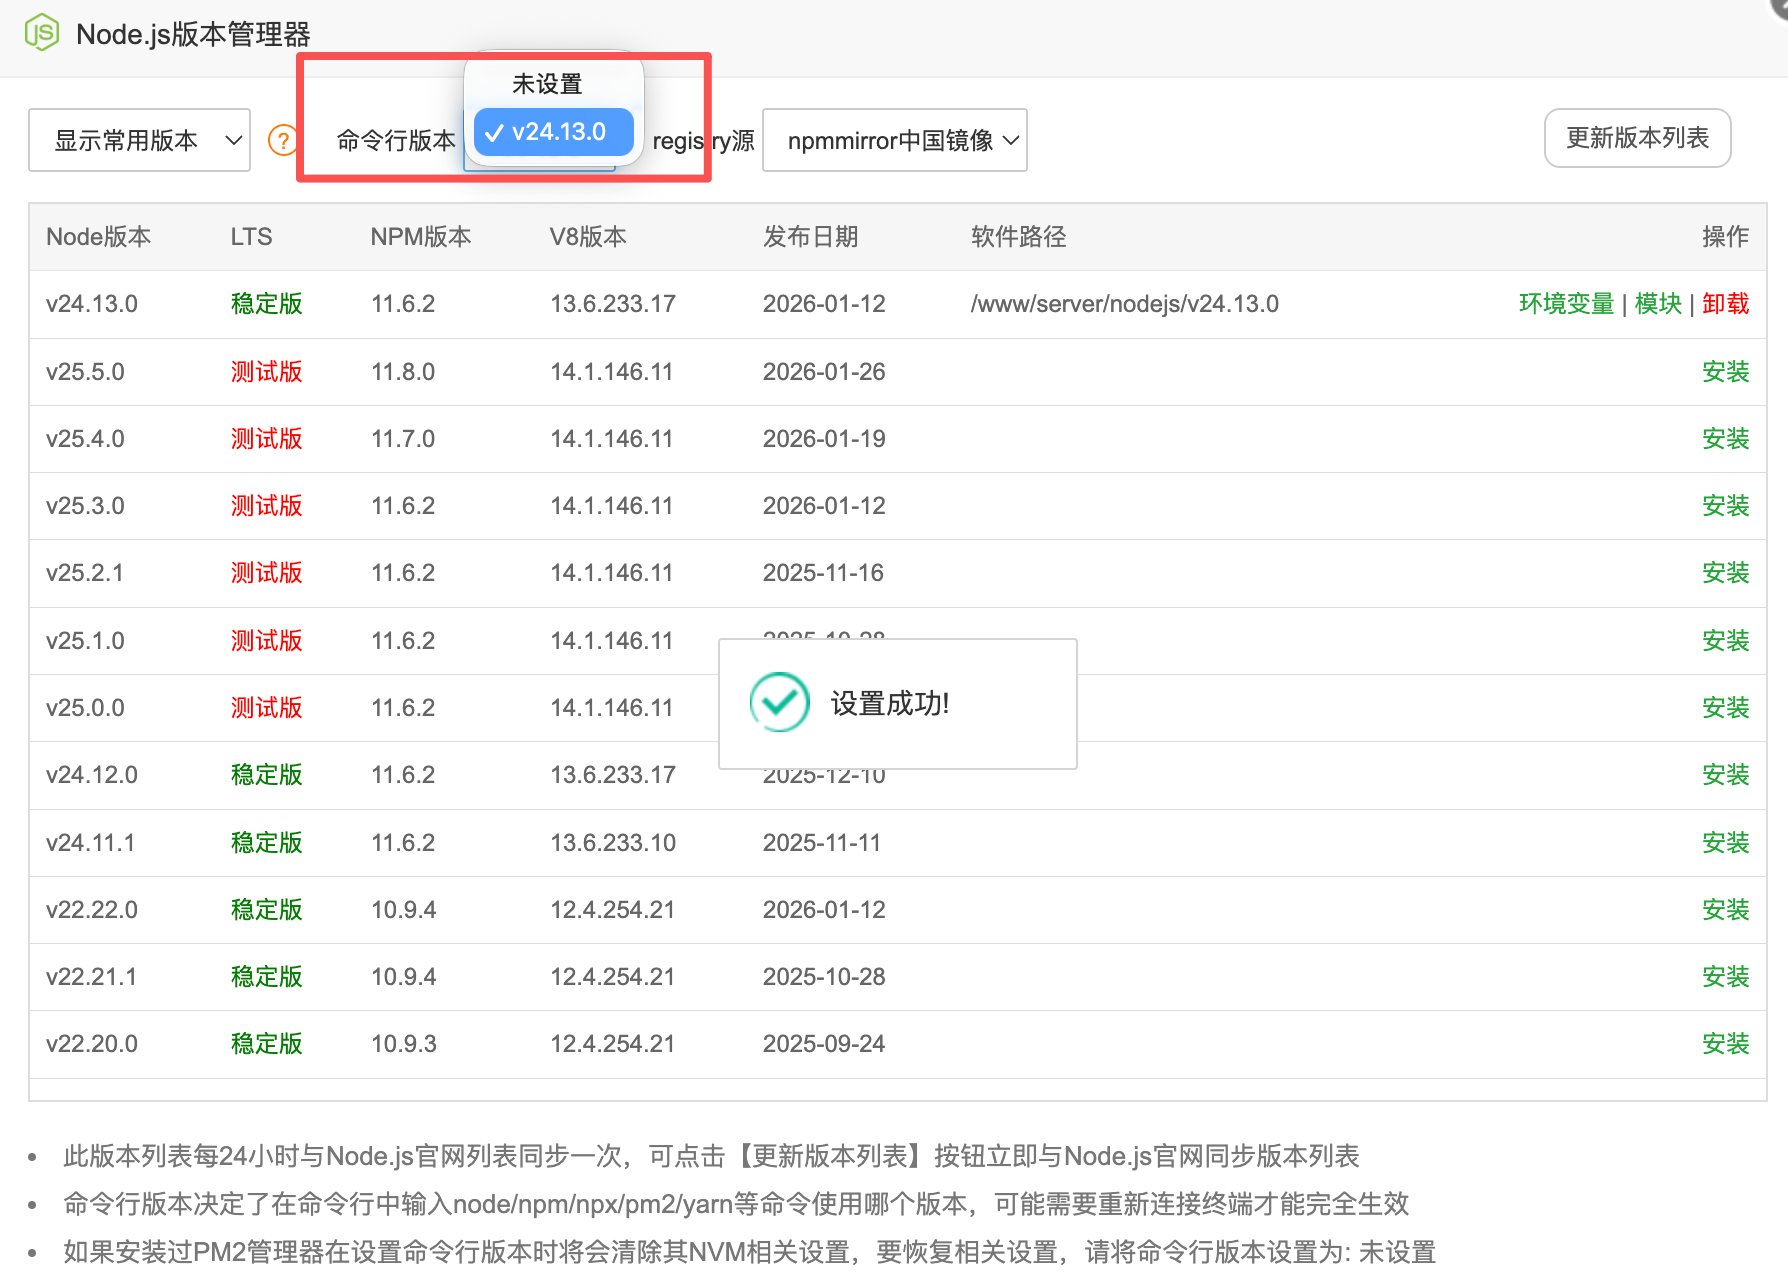Image resolution: width=1788 pixels, height=1284 pixels.
Task: Install Node version v24.12.0
Action: [1725, 775]
